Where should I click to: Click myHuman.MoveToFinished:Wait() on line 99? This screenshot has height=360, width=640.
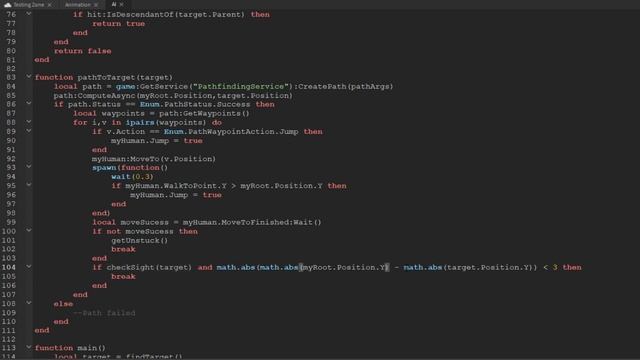252,222
